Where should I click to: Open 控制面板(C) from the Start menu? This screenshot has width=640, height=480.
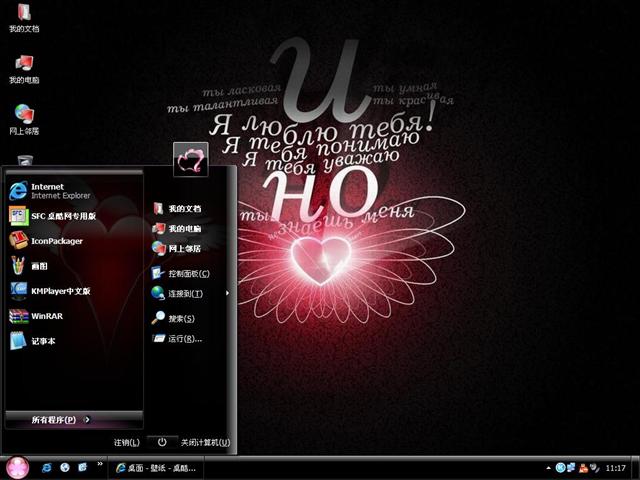(x=189, y=273)
